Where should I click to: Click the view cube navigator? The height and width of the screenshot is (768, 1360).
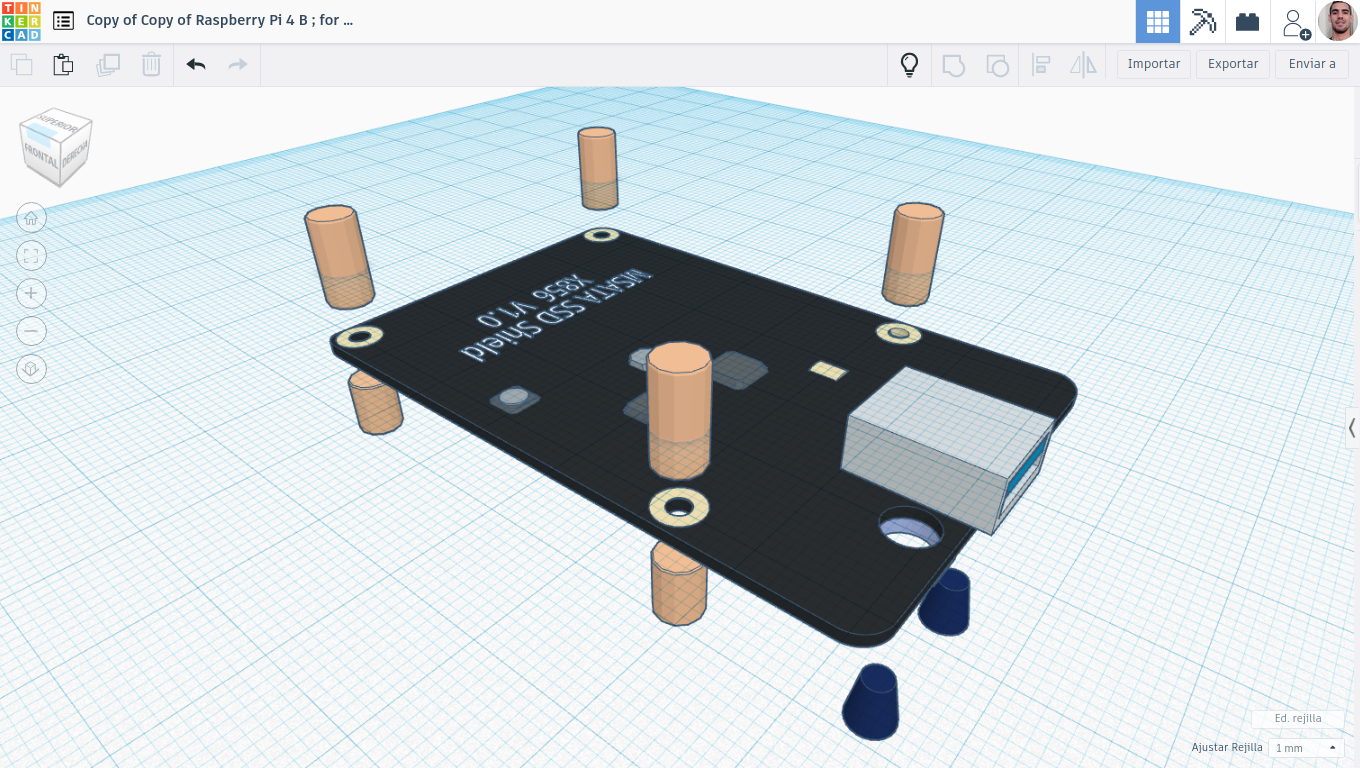pyautogui.click(x=56, y=147)
